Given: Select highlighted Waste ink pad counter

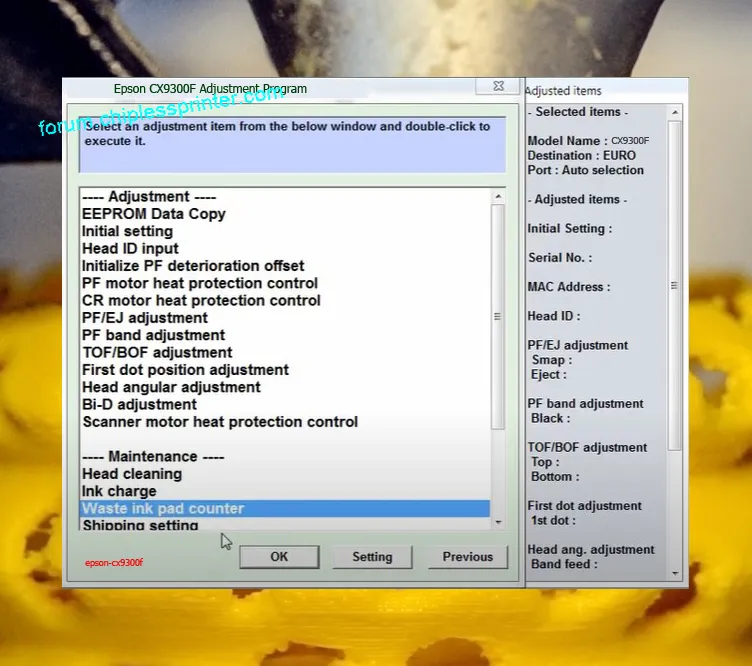Looking at the screenshot, I should (x=285, y=508).
